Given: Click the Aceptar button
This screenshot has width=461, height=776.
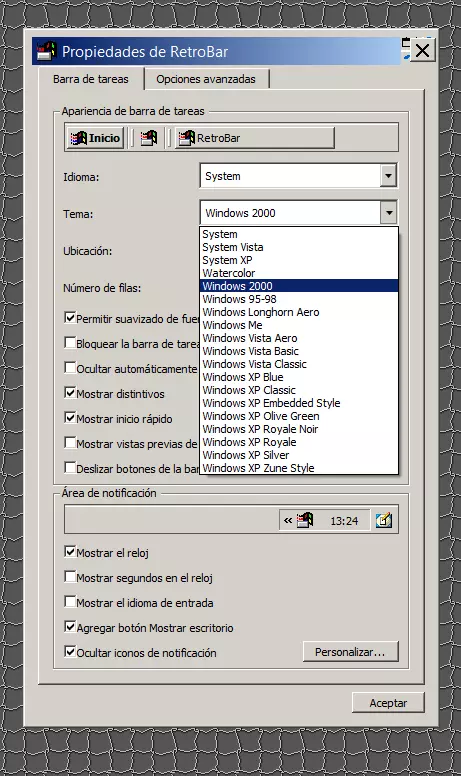Looking at the screenshot, I should (x=388, y=703).
